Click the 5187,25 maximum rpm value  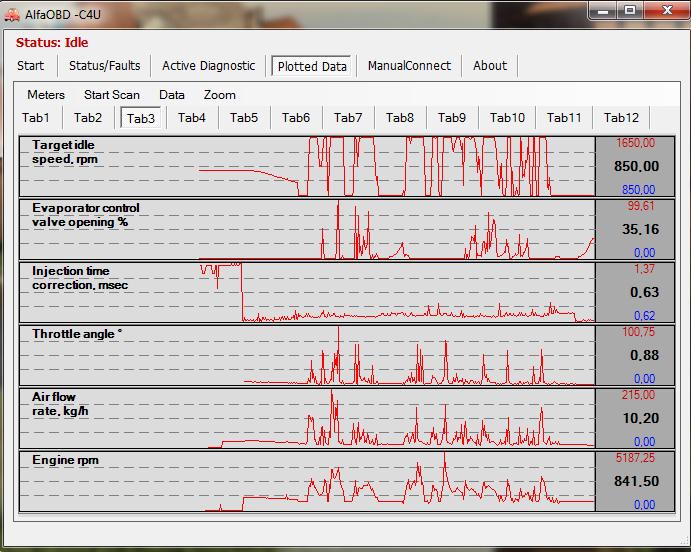tap(635, 458)
